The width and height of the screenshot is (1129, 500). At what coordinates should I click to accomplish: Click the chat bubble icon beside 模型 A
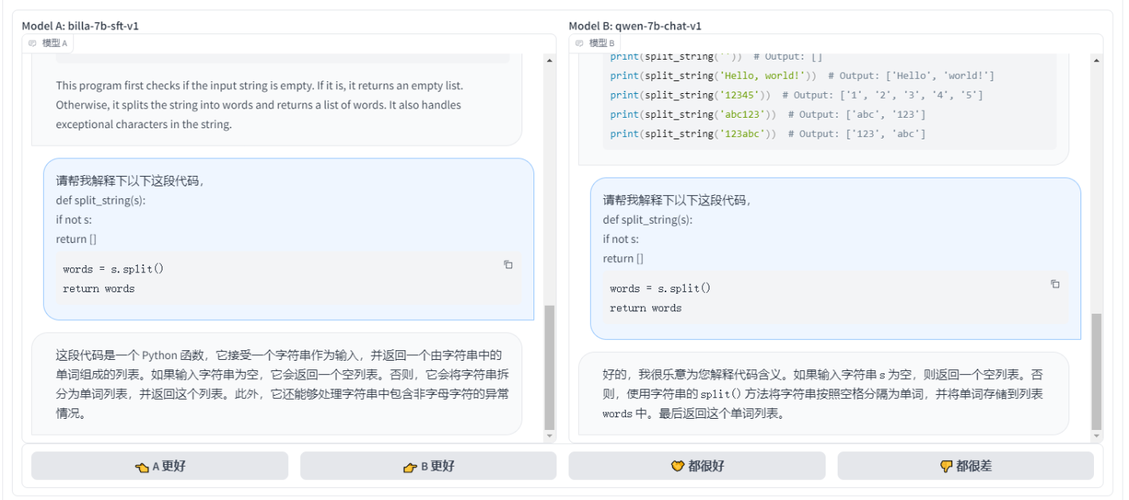click(x=33, y=43)
